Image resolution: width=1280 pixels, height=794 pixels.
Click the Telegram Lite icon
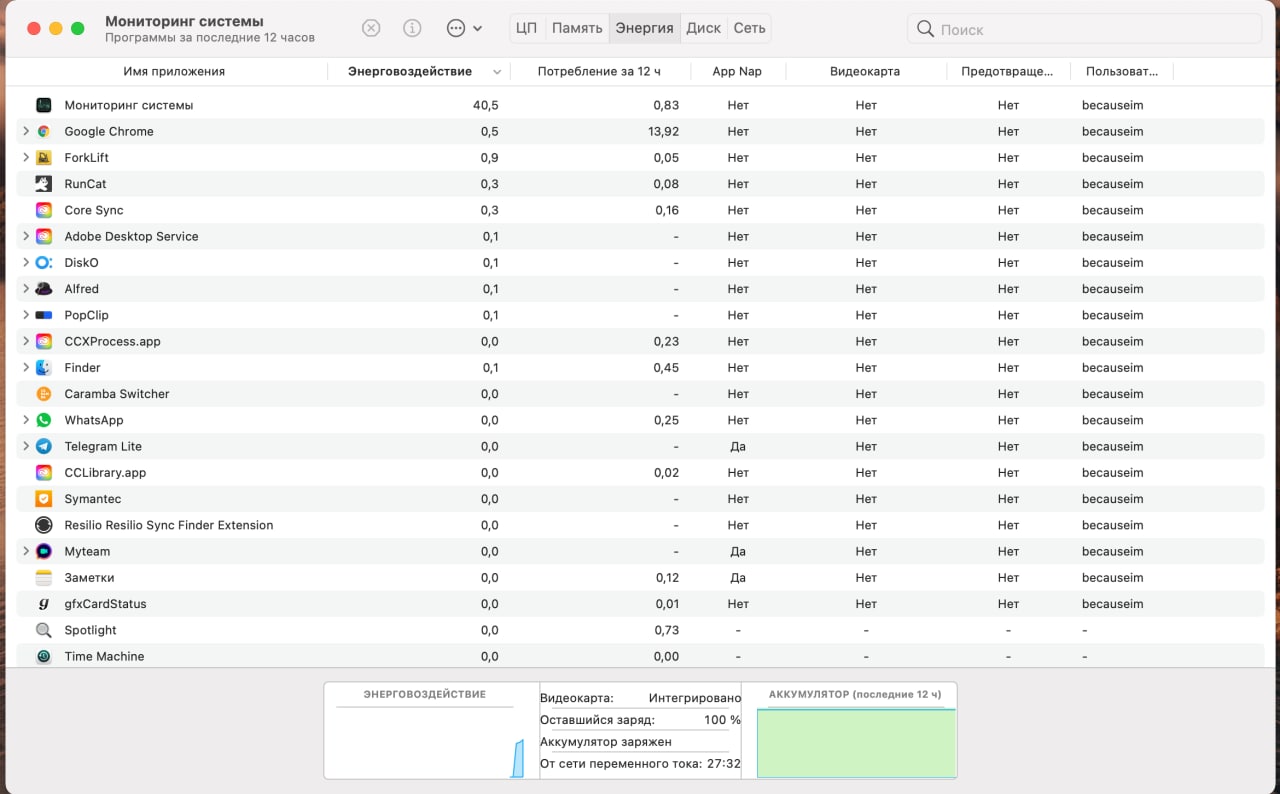click(43, 446)
